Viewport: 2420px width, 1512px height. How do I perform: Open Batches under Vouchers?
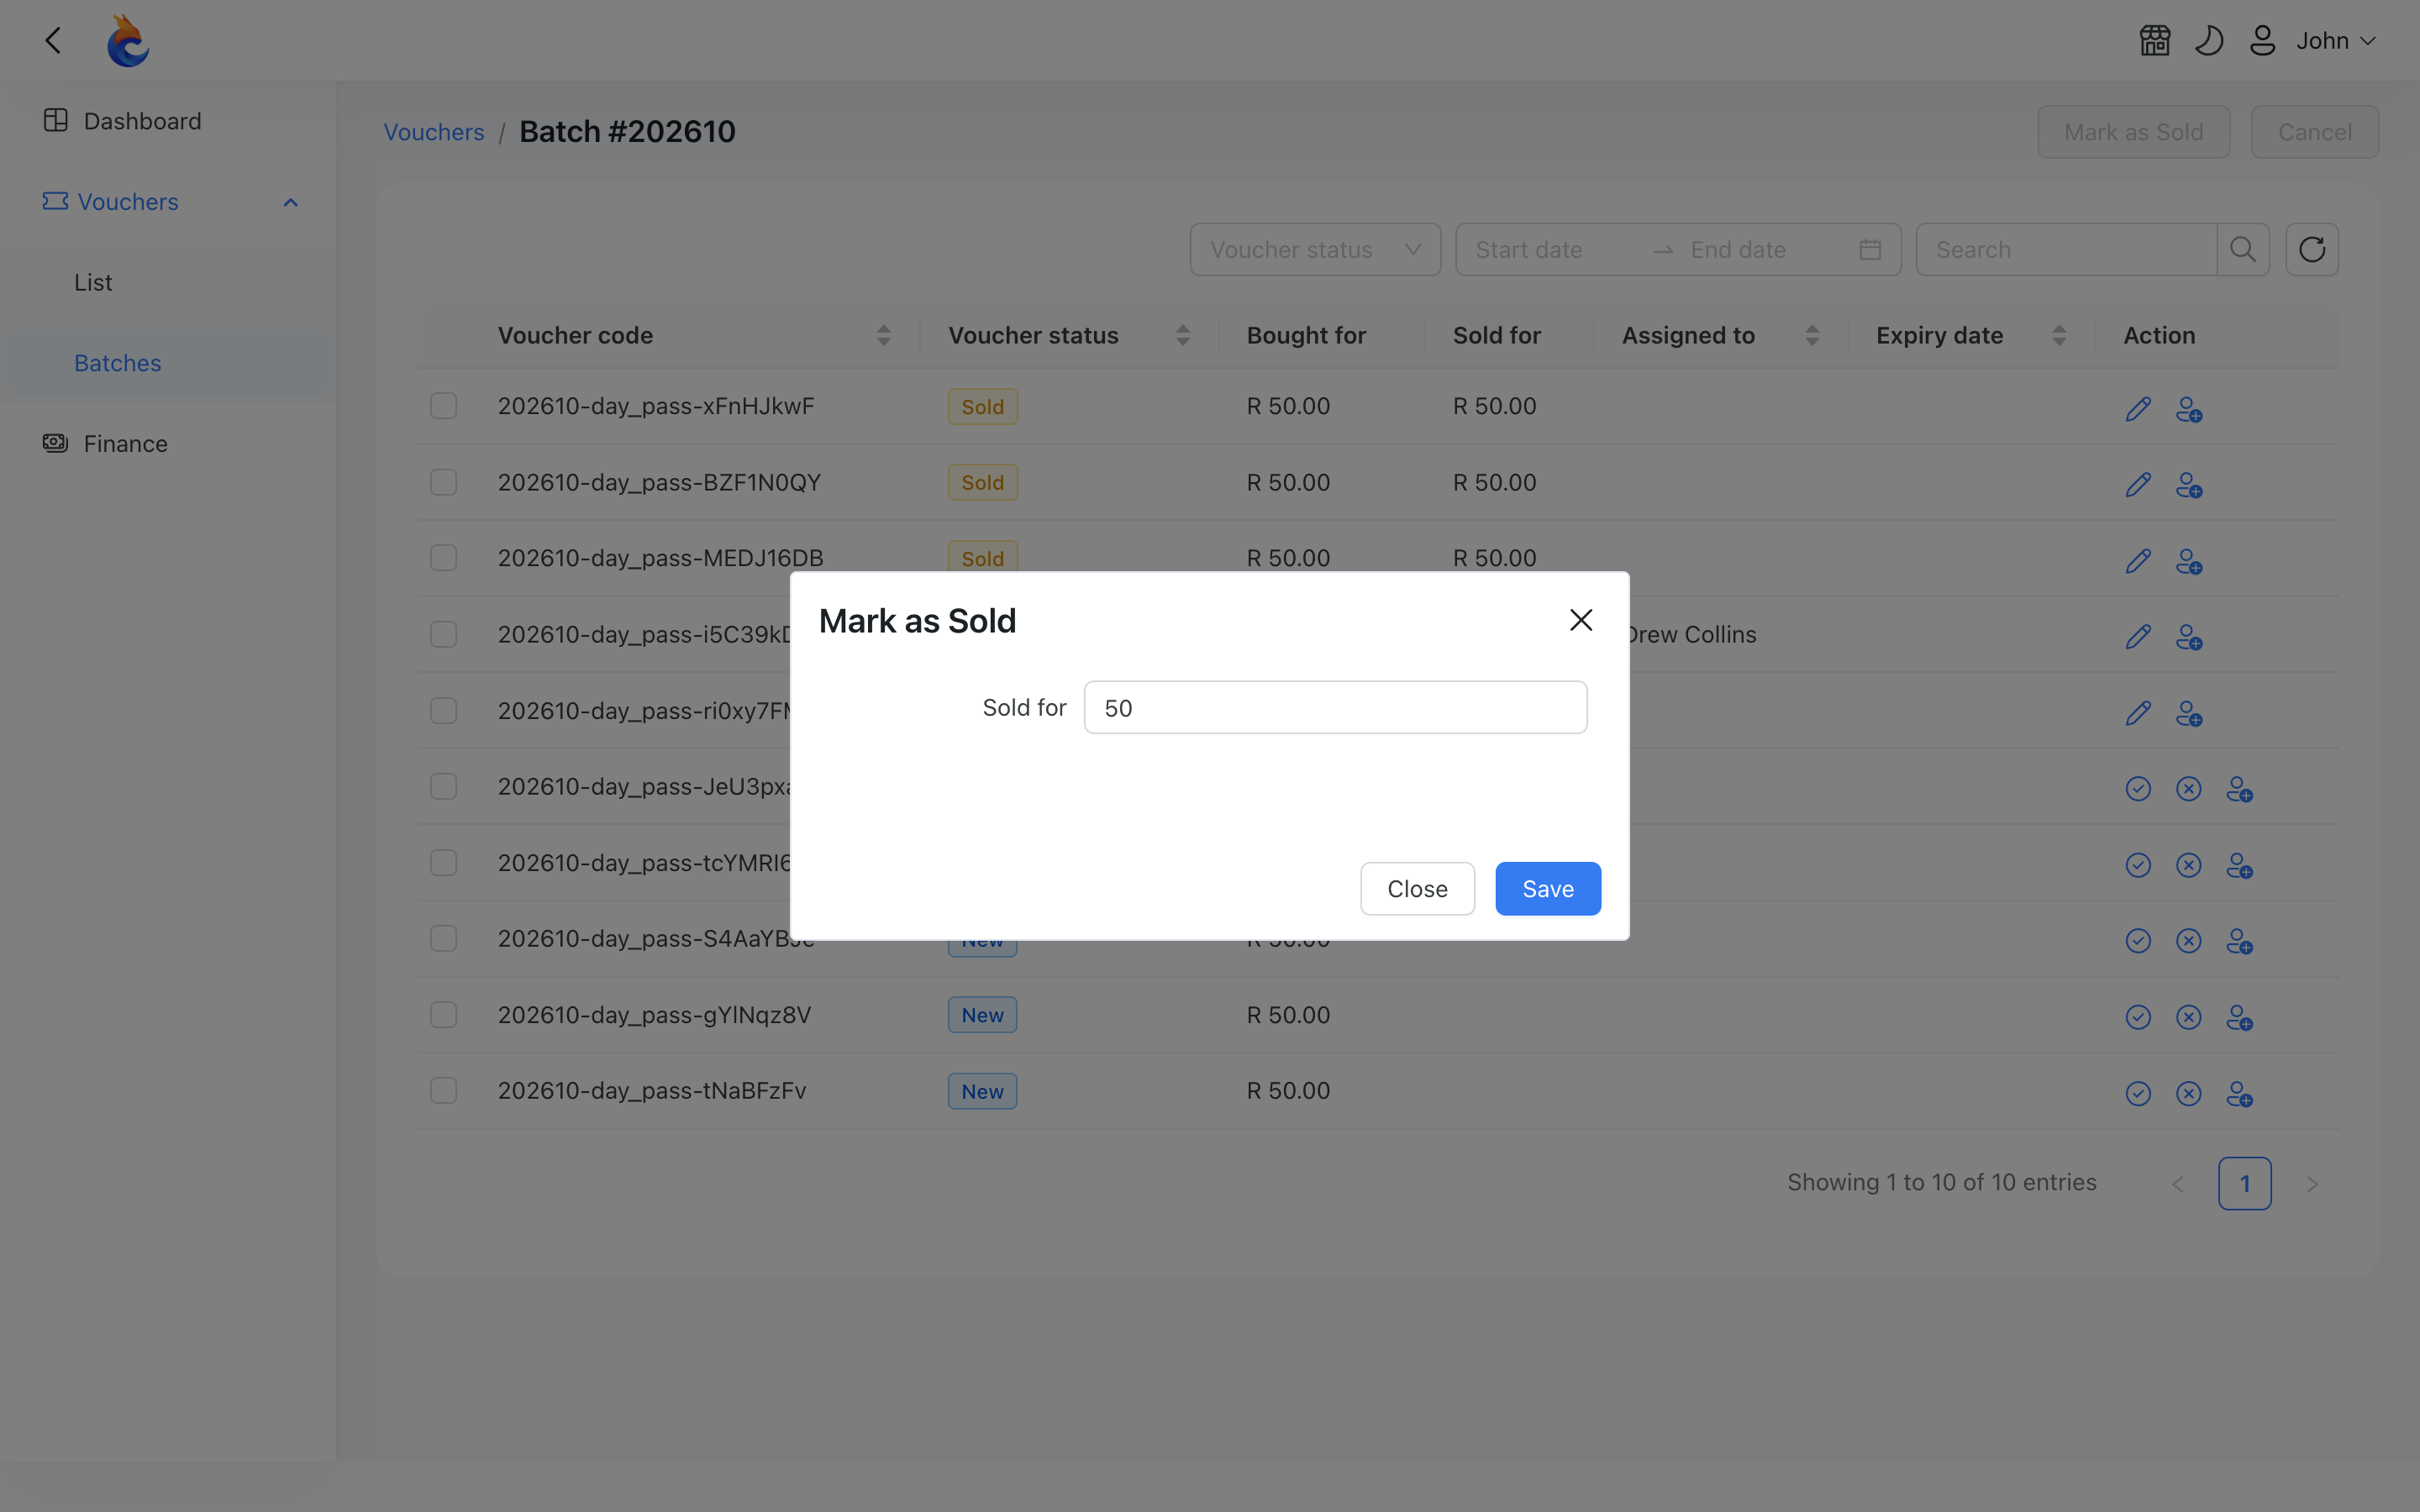[168, 363]
